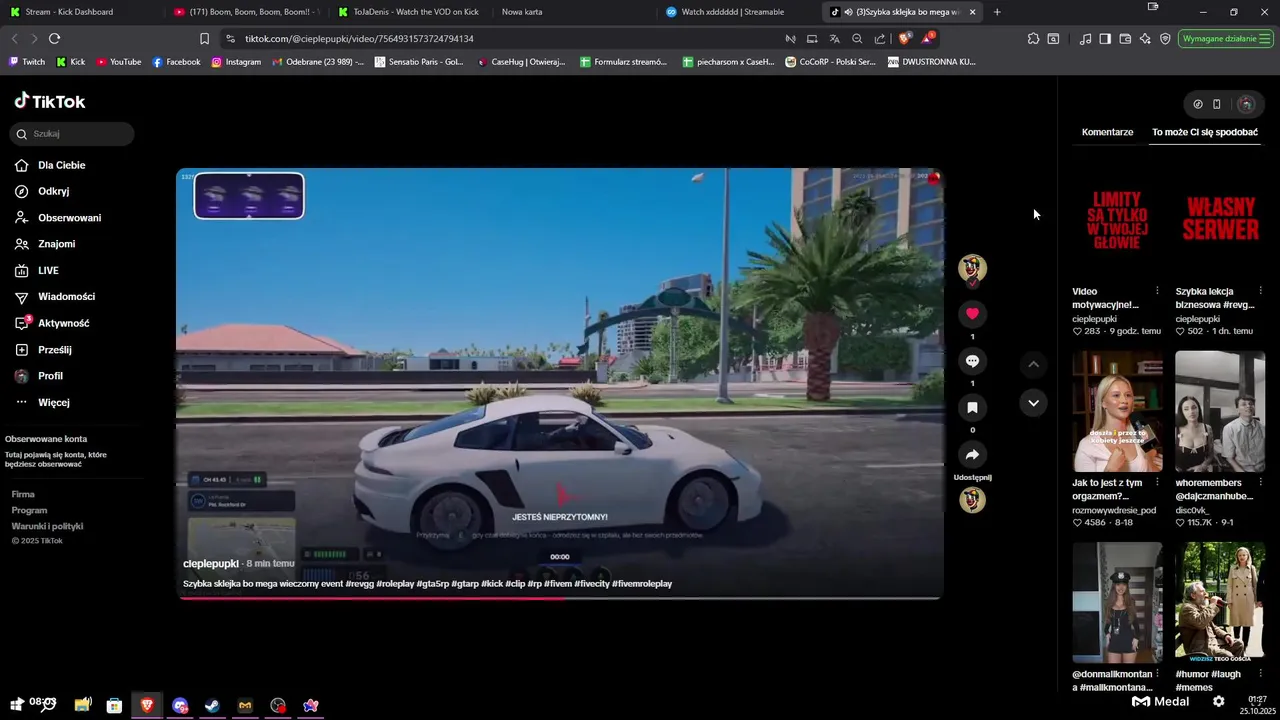The height and width of the screenshot is (720, 1280).
Task: Open Microsoft Store from the taskbar
Action: pos(114,705)
